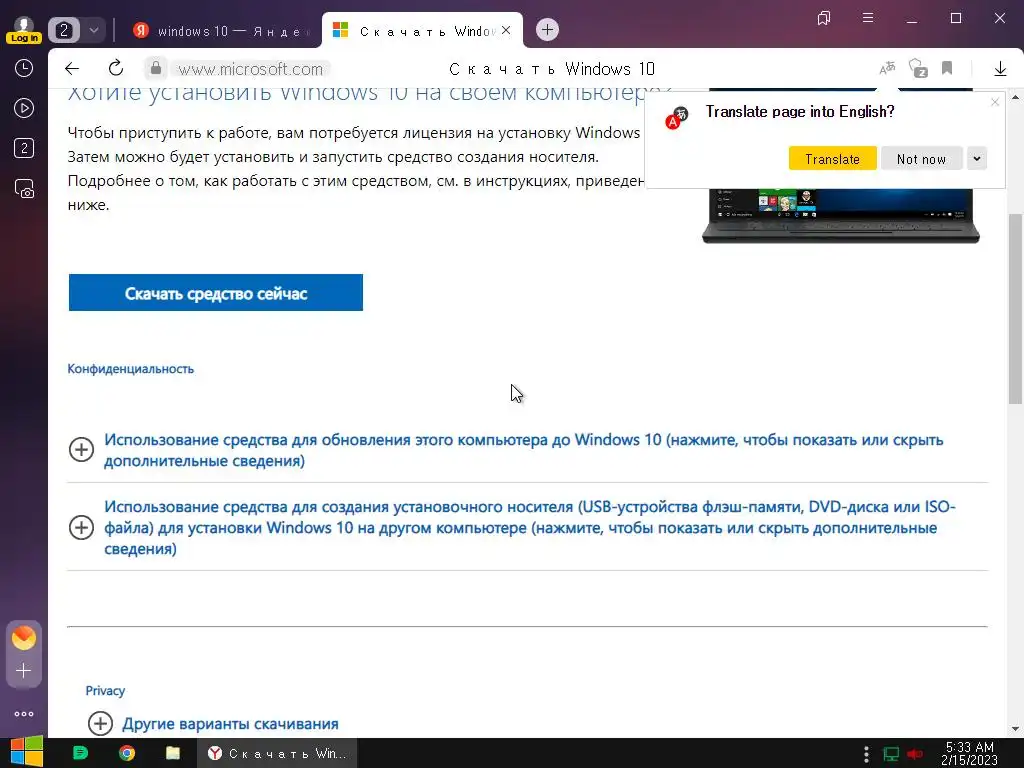Screen dimensions: 1024x768
Task: Click the page translate icon in address bar
Action: pos(888,68)
